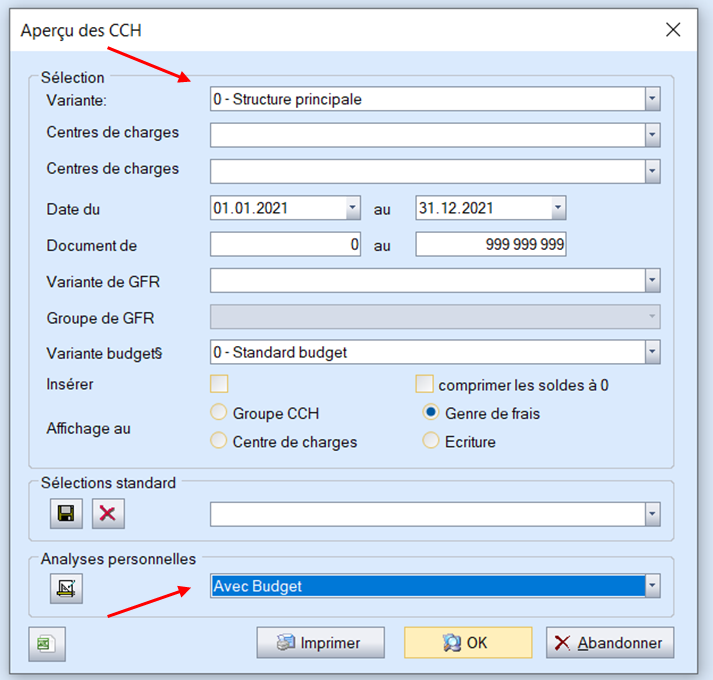Click the Abandonner button
The width and height of the screenshot is (713, 680).
(610, 643)
